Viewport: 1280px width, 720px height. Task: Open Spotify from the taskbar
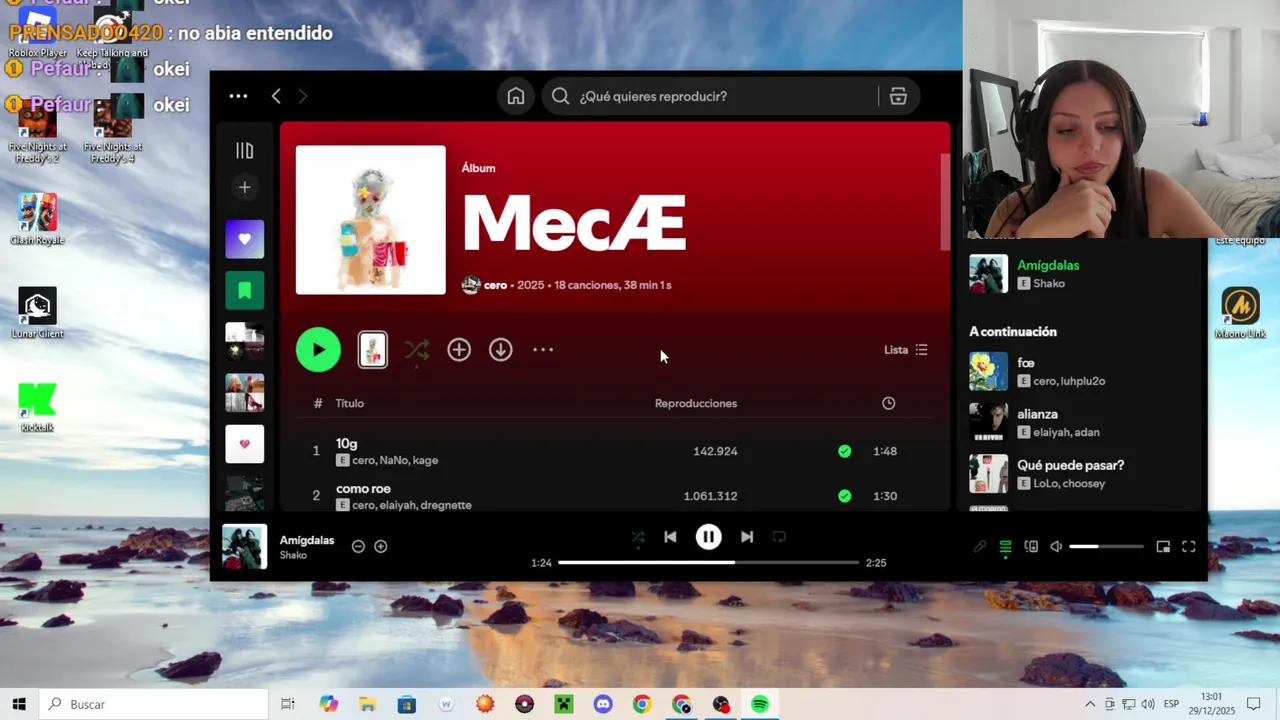[760, 704]
